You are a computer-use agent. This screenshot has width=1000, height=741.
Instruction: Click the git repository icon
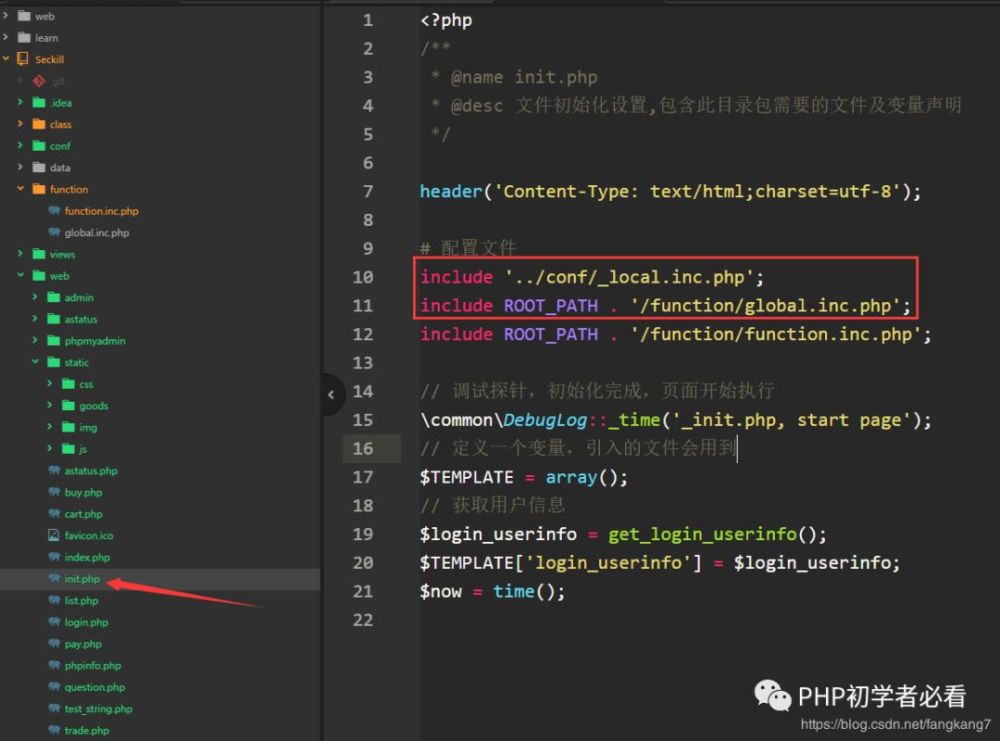(39, 81)
